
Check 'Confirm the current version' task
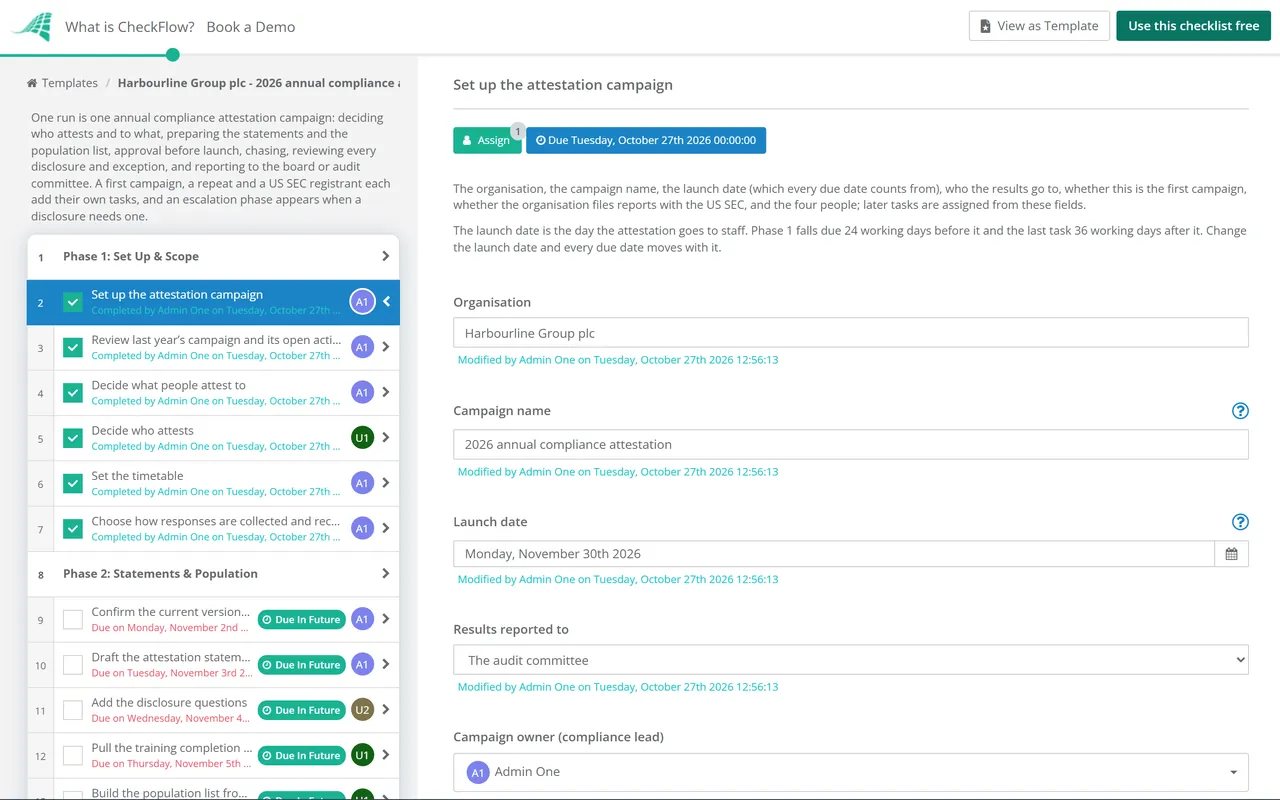pyautogui.click(x=73, y=620)
